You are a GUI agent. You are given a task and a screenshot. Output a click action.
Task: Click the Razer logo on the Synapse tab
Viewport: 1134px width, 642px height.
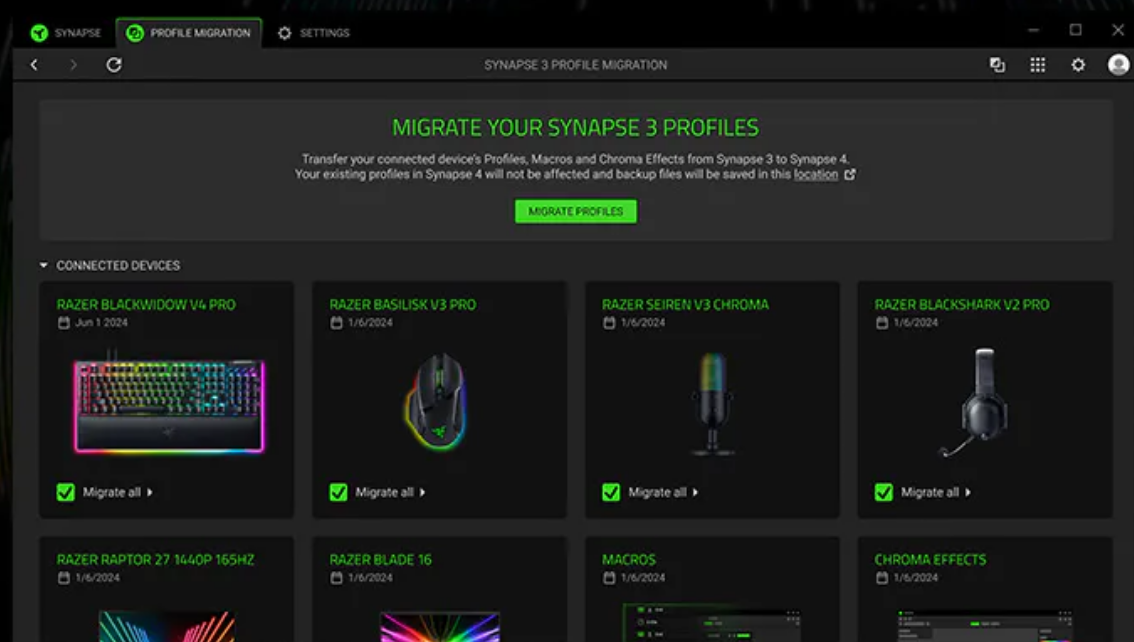pos(39,32)
